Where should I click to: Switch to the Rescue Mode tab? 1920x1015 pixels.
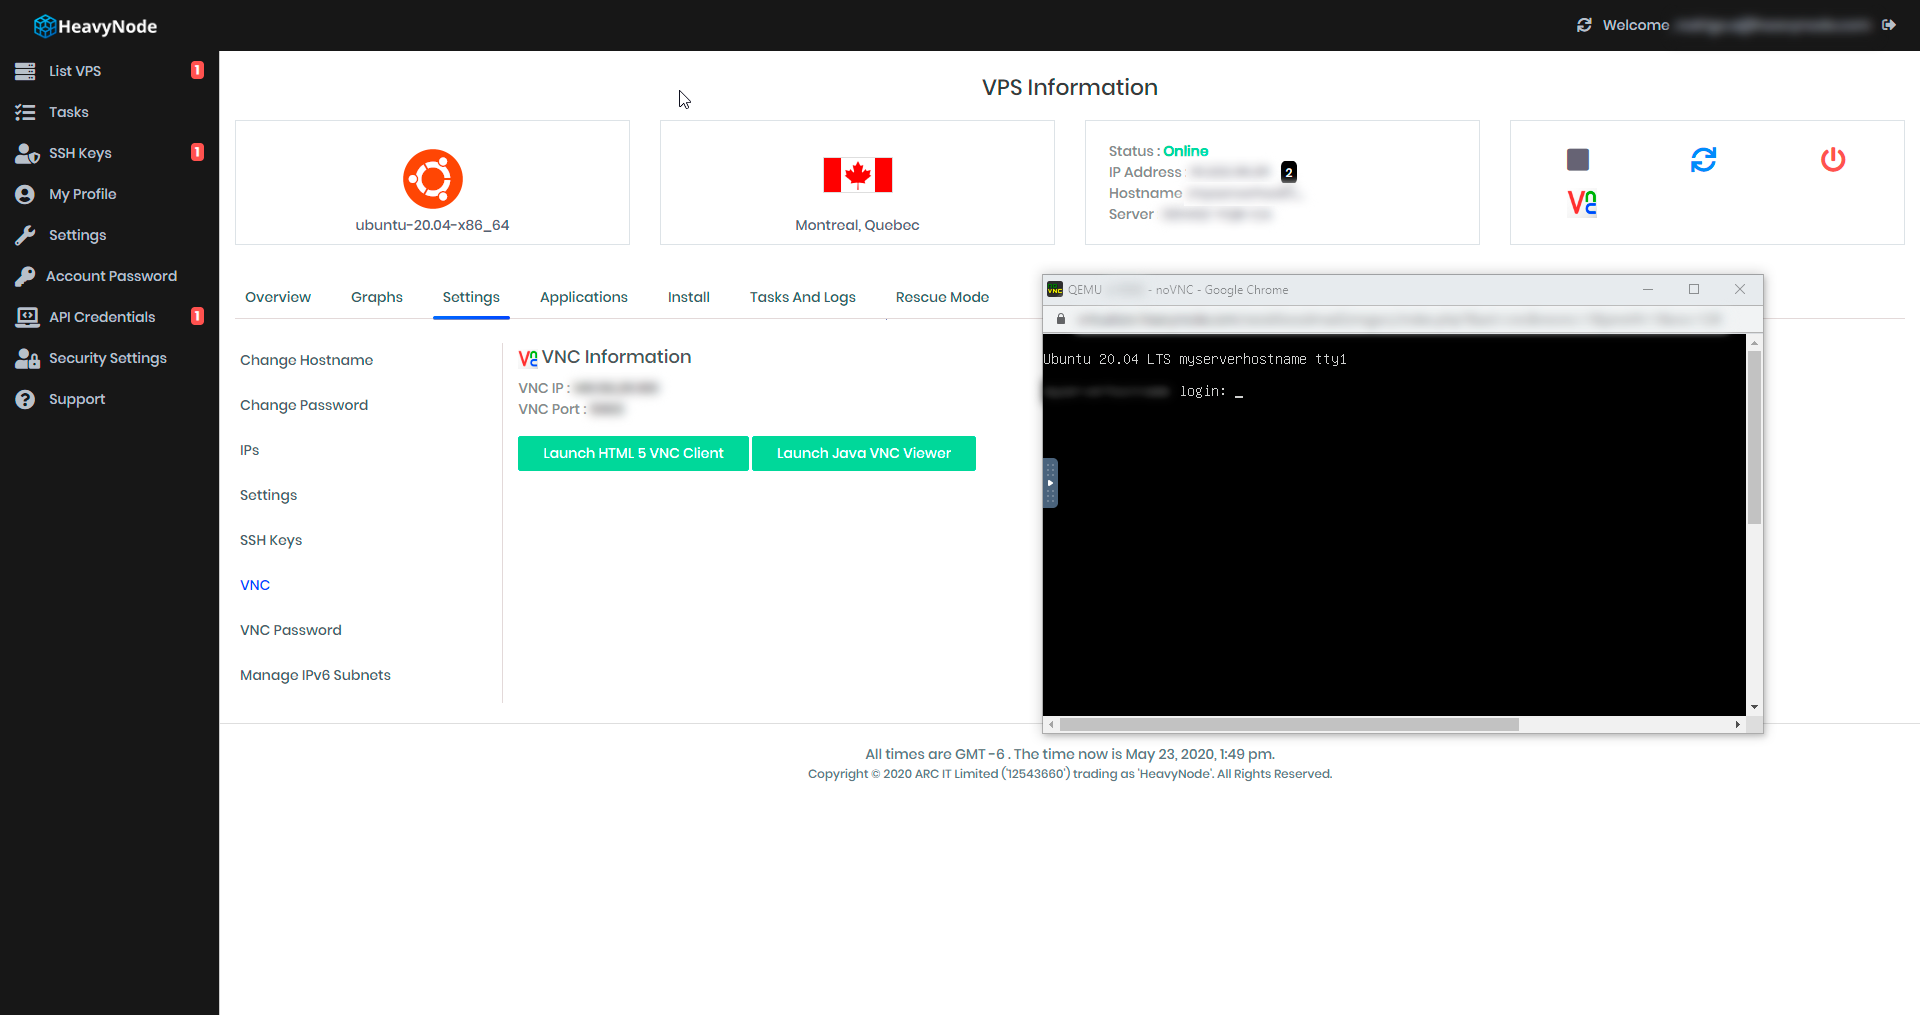point(942,297)
